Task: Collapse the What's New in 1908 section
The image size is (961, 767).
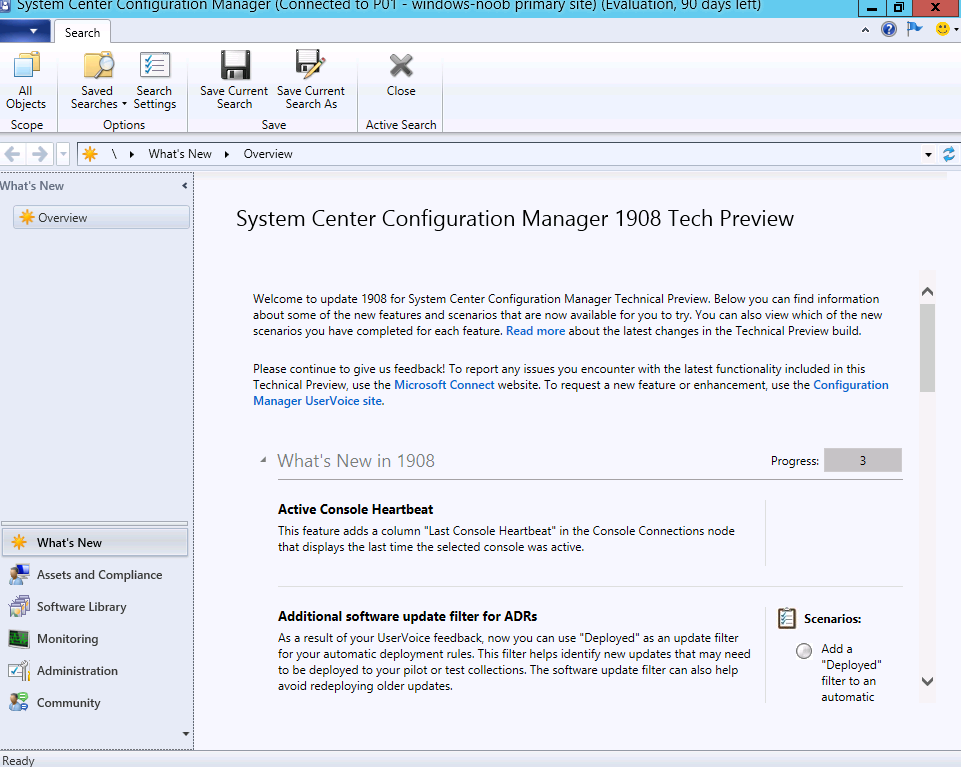Action: pos(264,460)
